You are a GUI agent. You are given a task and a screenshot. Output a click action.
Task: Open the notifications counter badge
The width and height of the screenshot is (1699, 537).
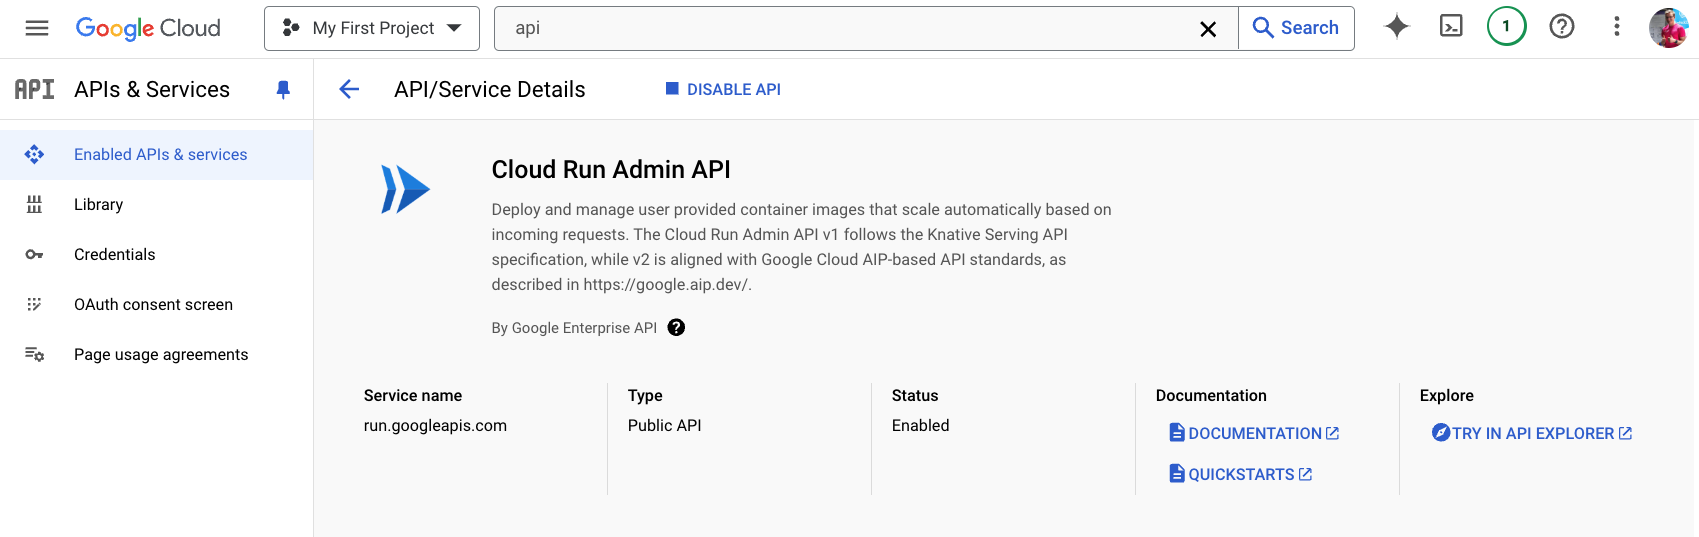click(1506, 27)
